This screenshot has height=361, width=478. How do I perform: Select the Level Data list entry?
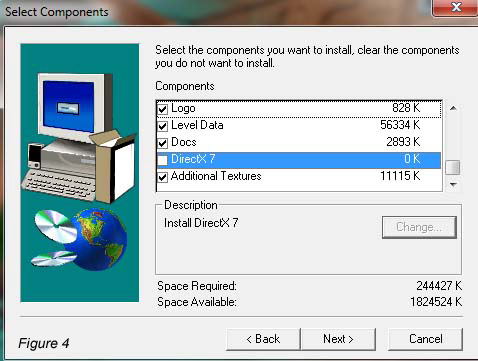tap(299, 126)
